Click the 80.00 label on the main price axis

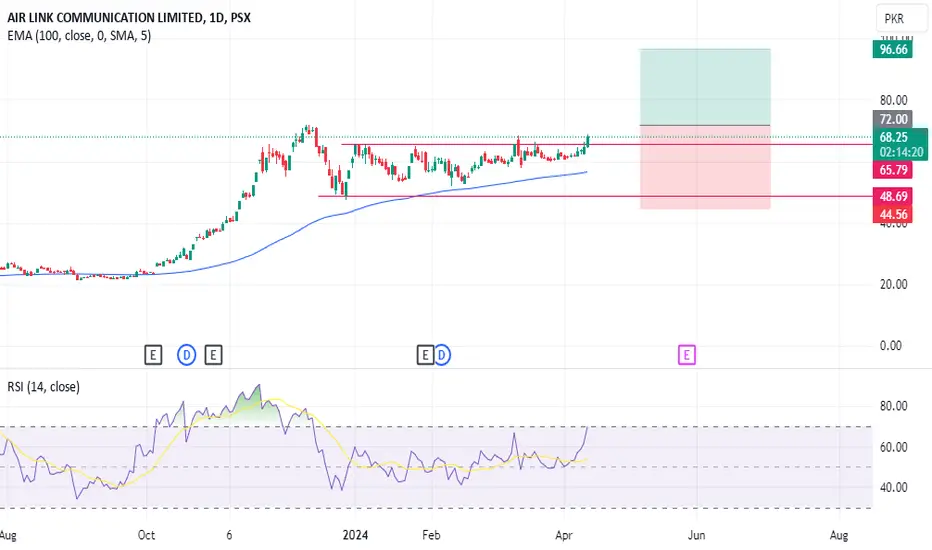tap(893, 100)
